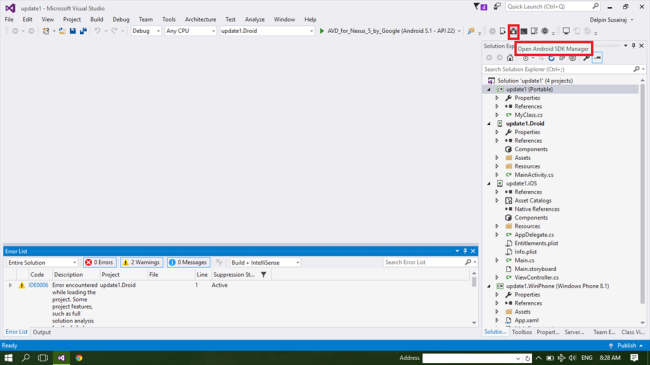The width and height of the screenshot is (650, 365).
Task: Click the Refresh icon in Solution Explorer
Action: [x=551, y=58]
